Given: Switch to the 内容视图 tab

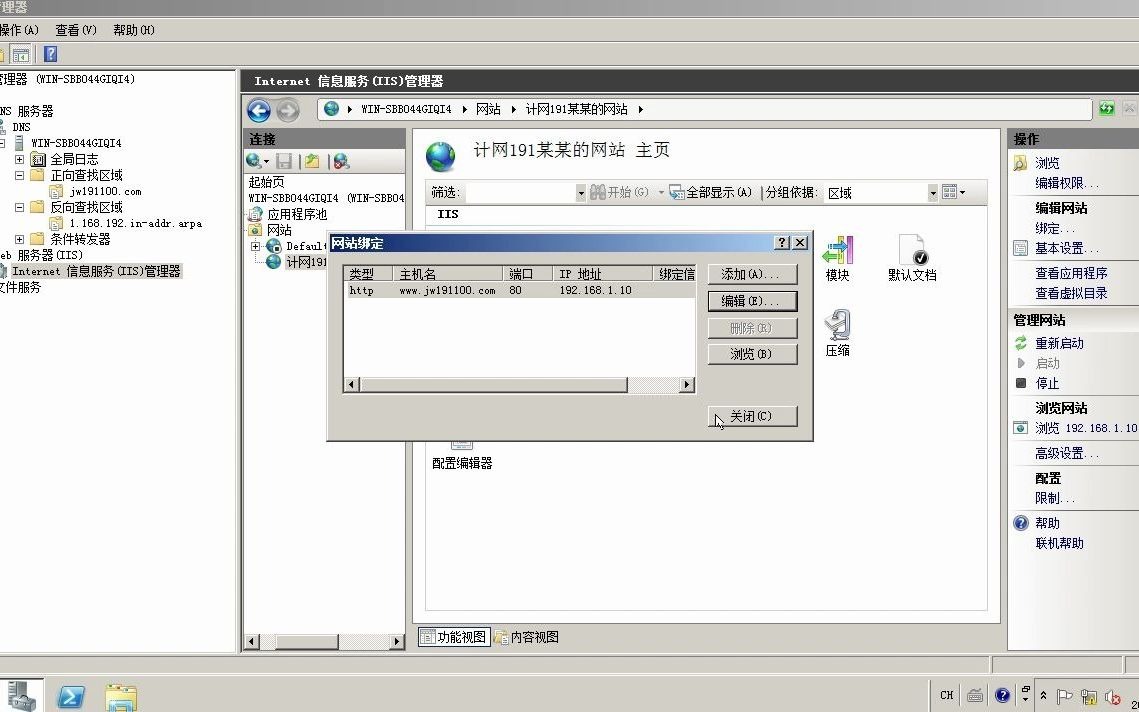Looking at the screenshot, I should point(527,637).
